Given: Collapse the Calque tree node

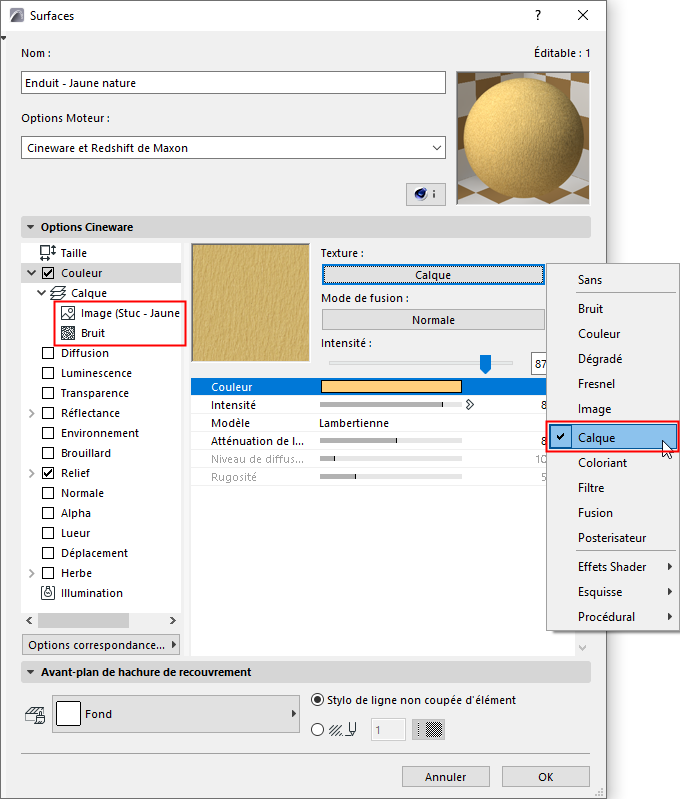Looking at the screenshot, I should 42,293.
